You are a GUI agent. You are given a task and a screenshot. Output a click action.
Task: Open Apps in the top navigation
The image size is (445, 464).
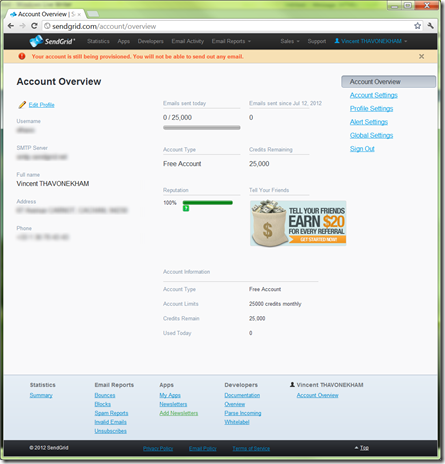[123, 41]
